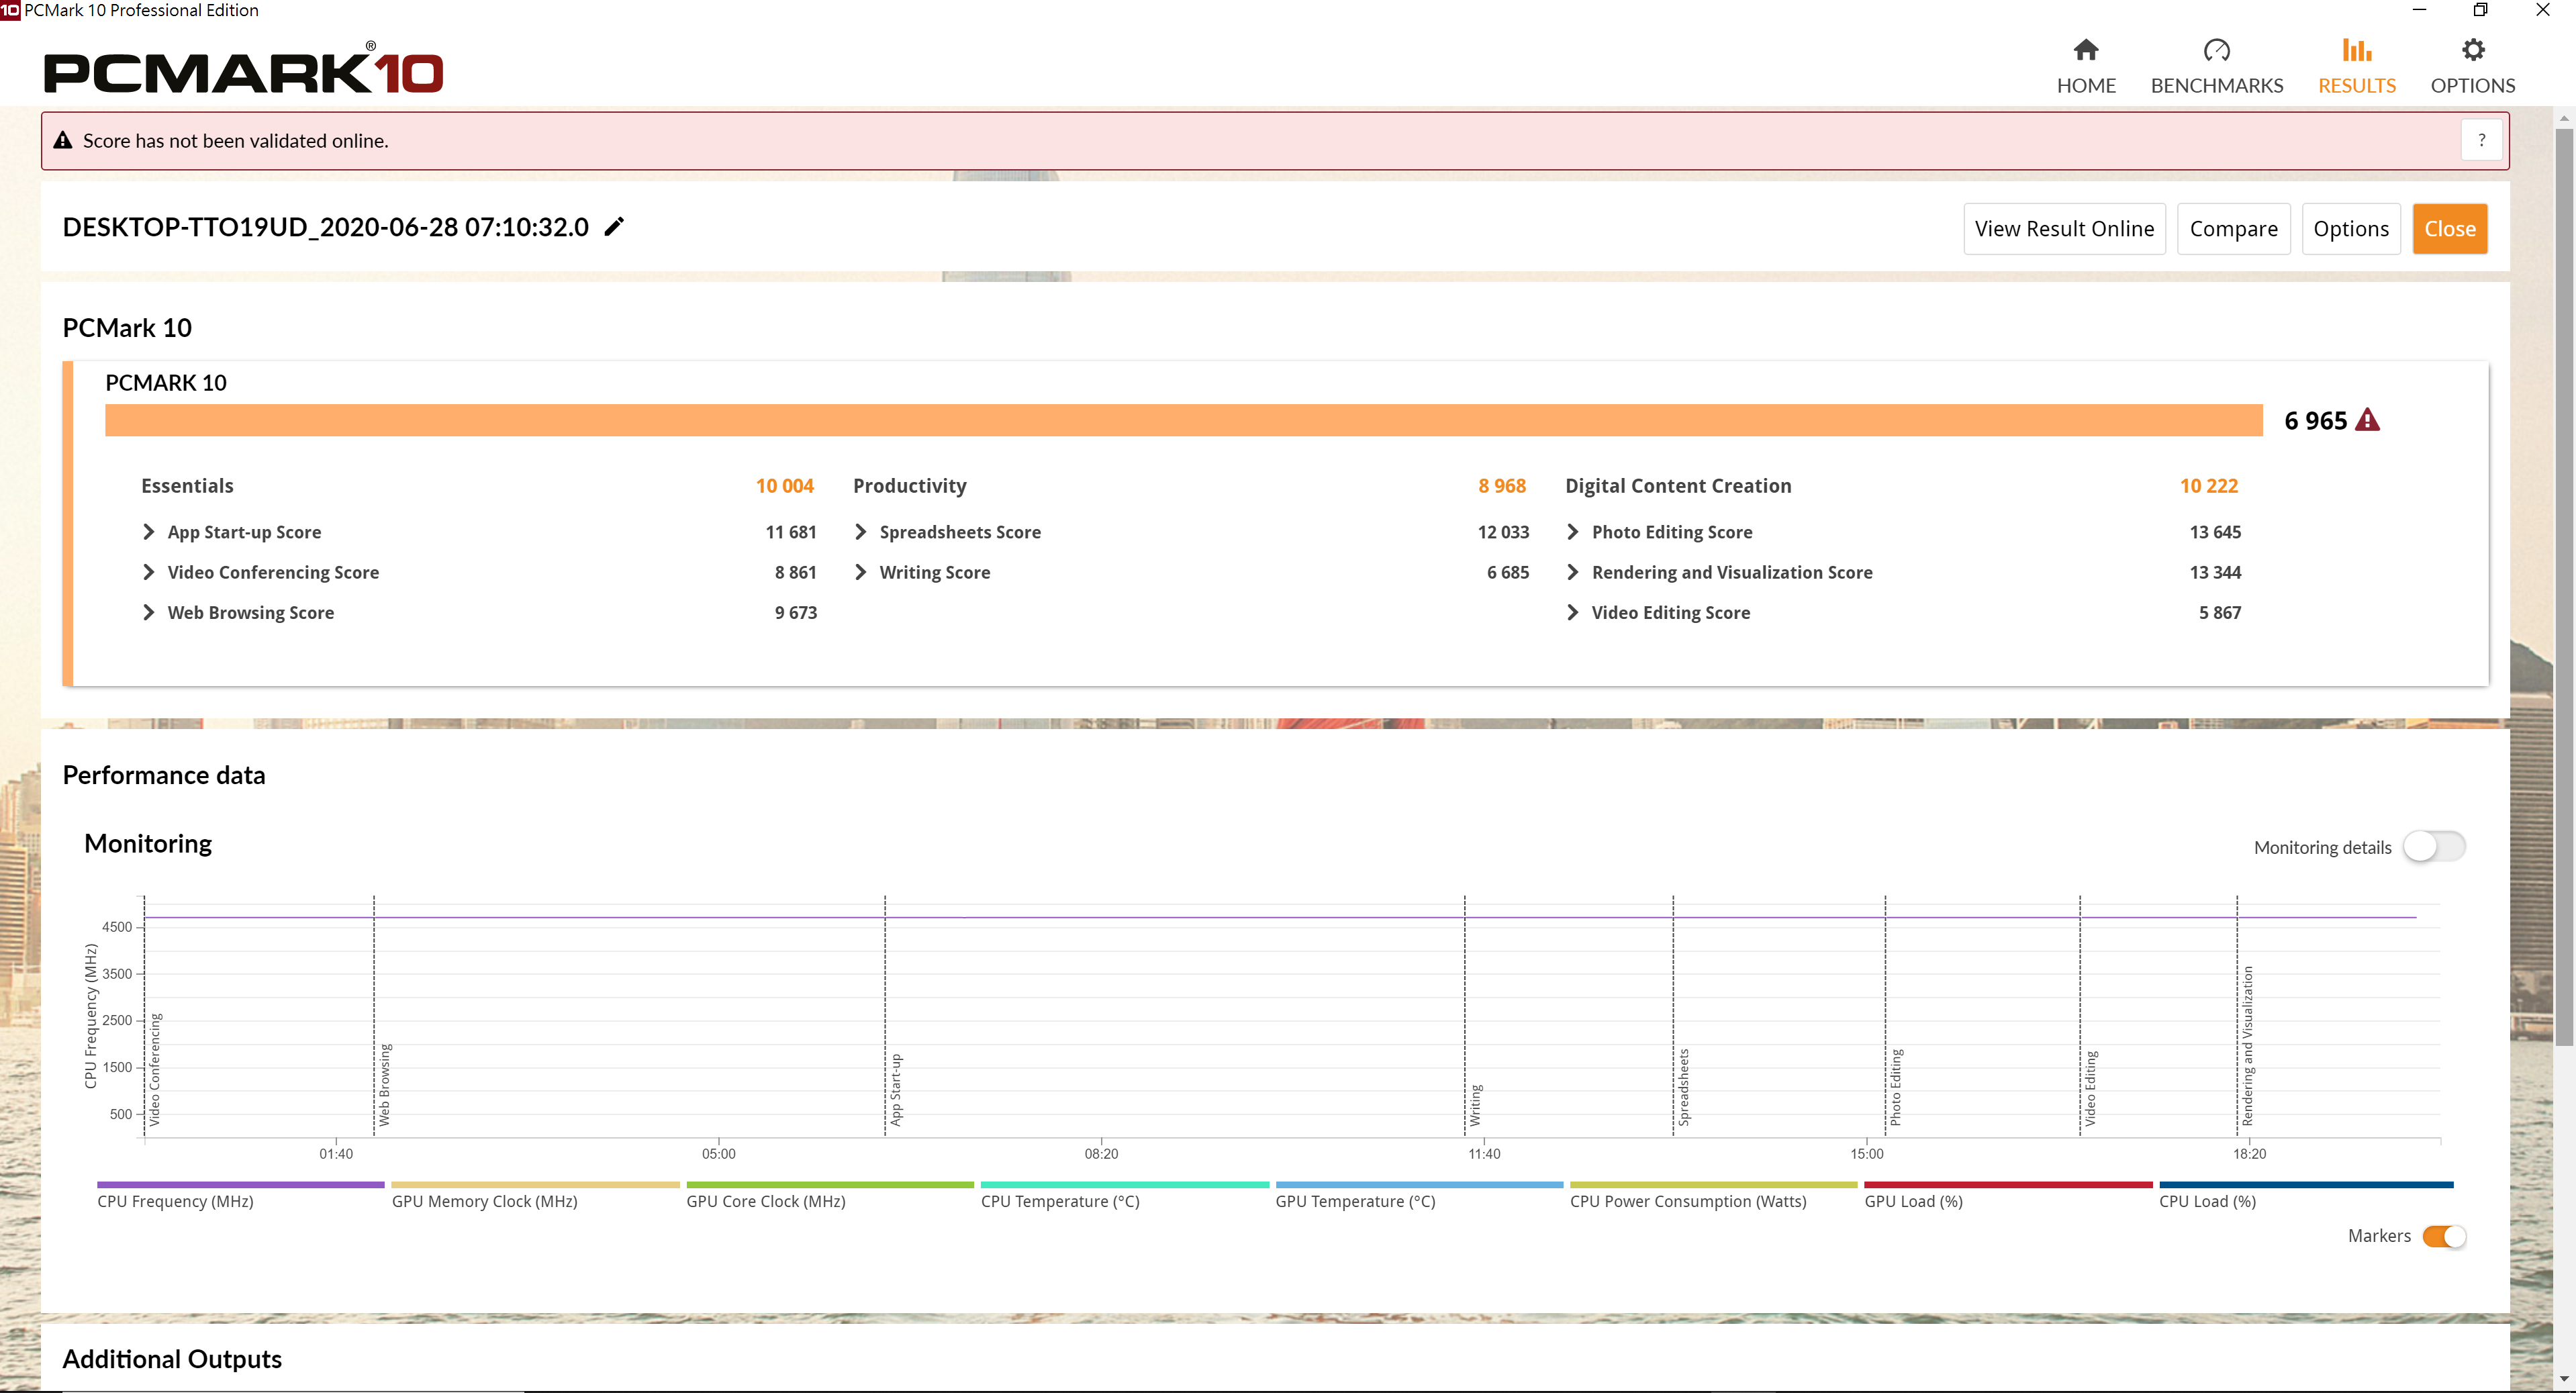
Task: Click the Video Conferencing timeline marker
Action: point(155,1069)
